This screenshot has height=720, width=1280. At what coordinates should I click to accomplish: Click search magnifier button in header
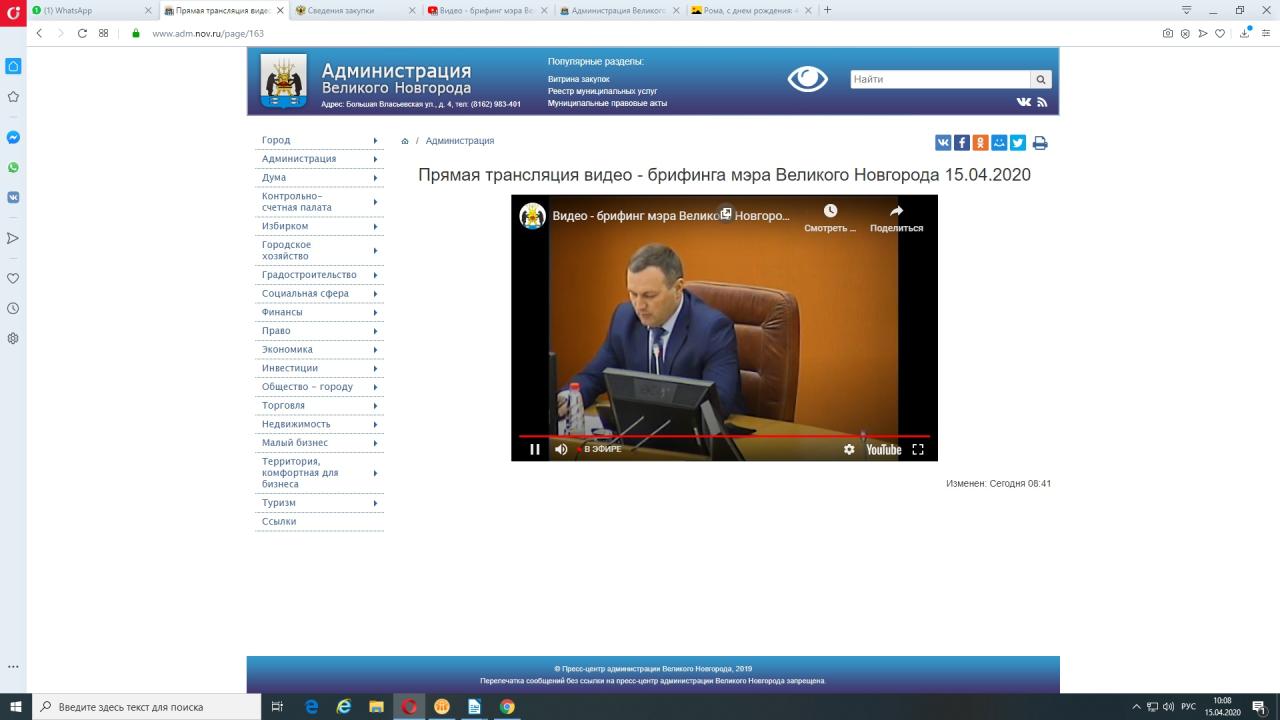point(1041,79)
